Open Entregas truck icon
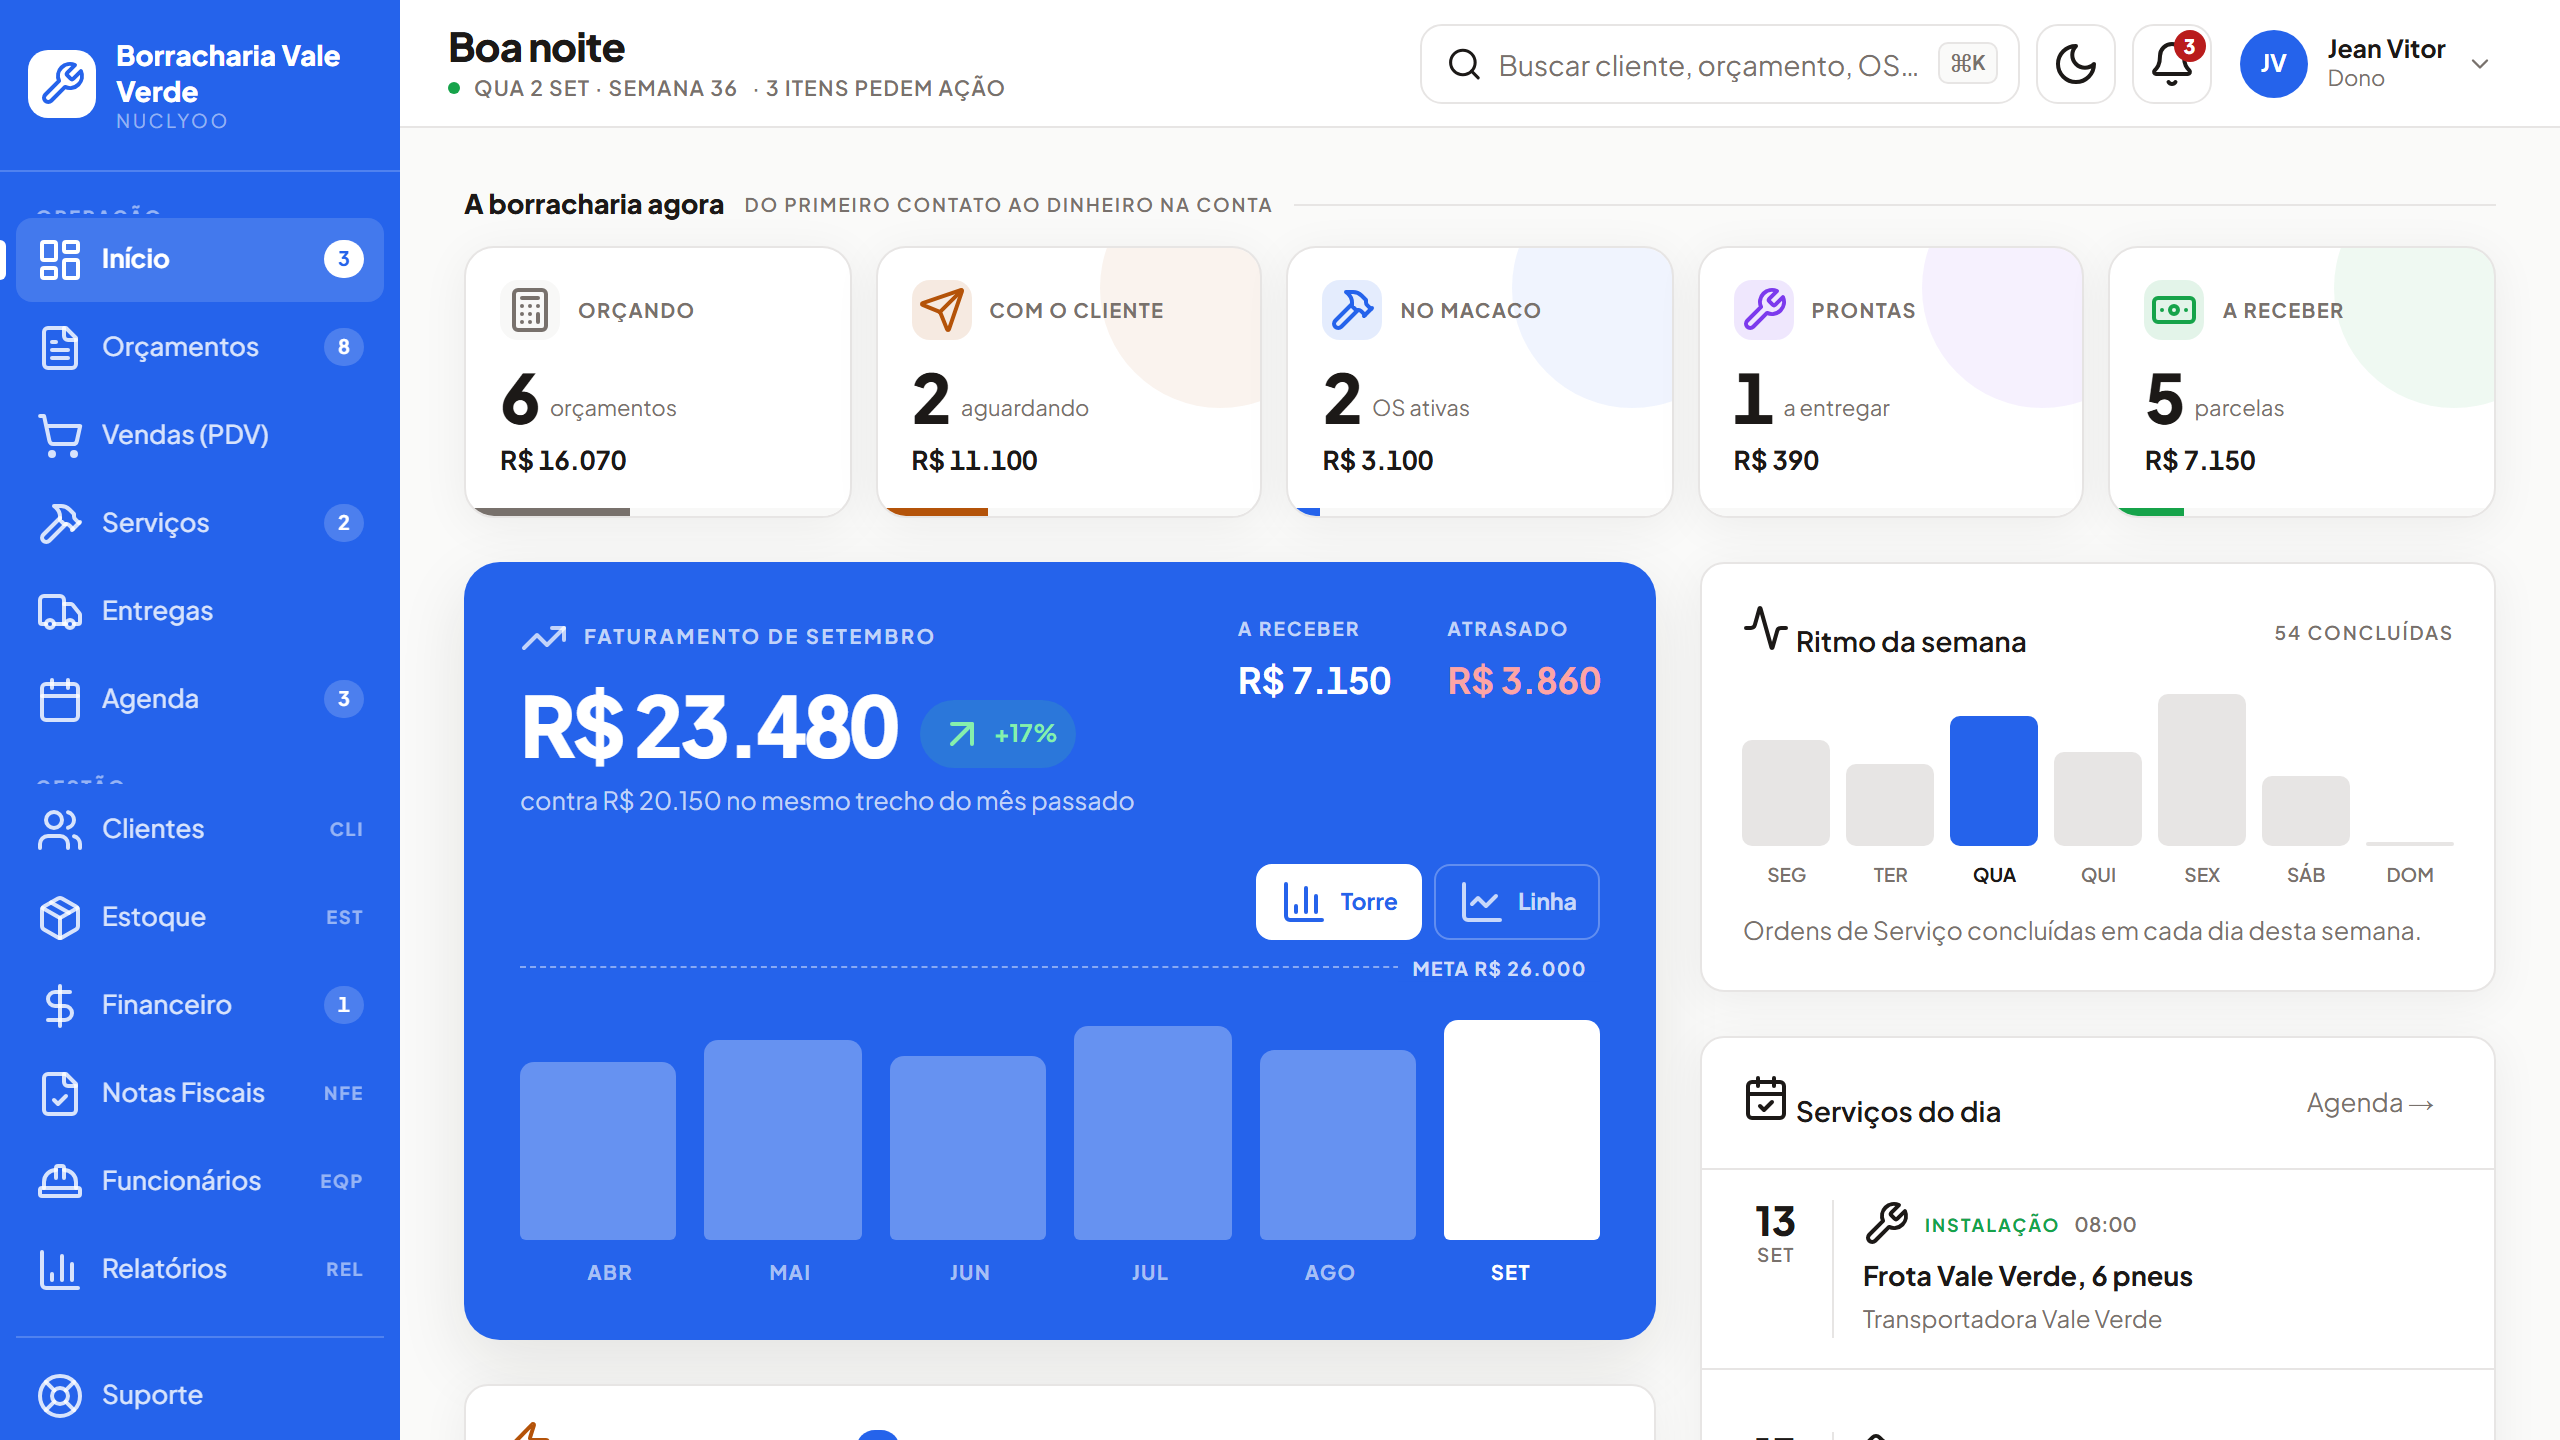Viewport: 2560px width, 1440px height. [x=60, y=611]
